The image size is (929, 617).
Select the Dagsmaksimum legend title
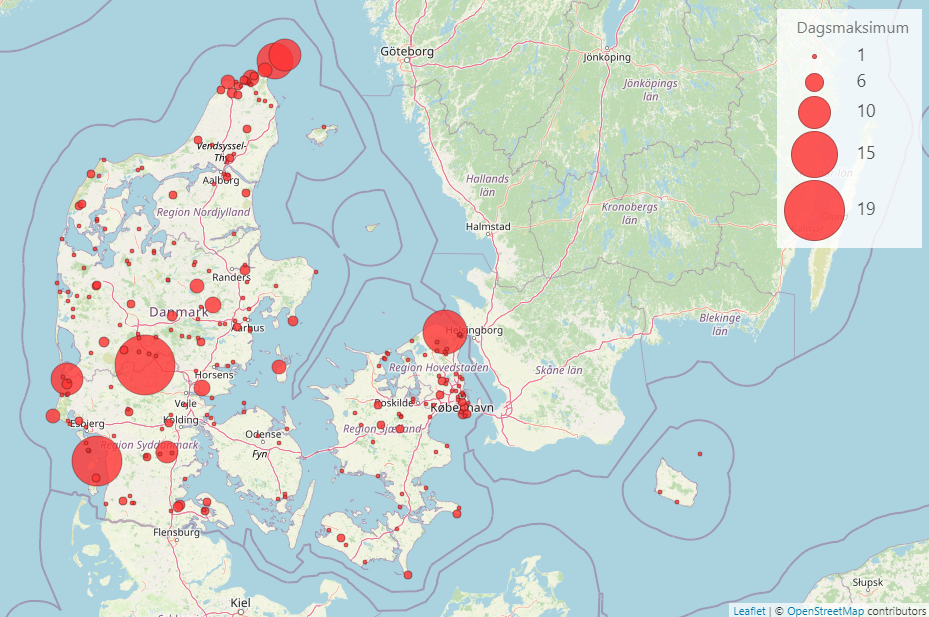pyautogui.click(x=852, y=28)
